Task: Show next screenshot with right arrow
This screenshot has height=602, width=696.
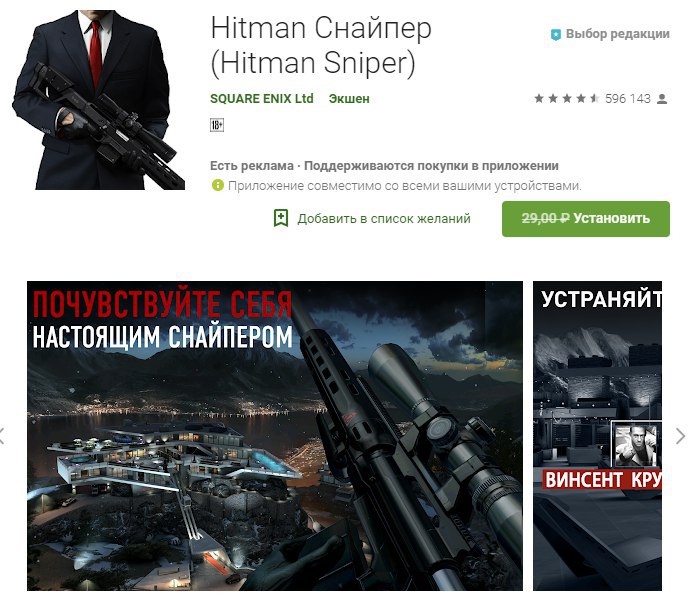Action: [680, 436]
